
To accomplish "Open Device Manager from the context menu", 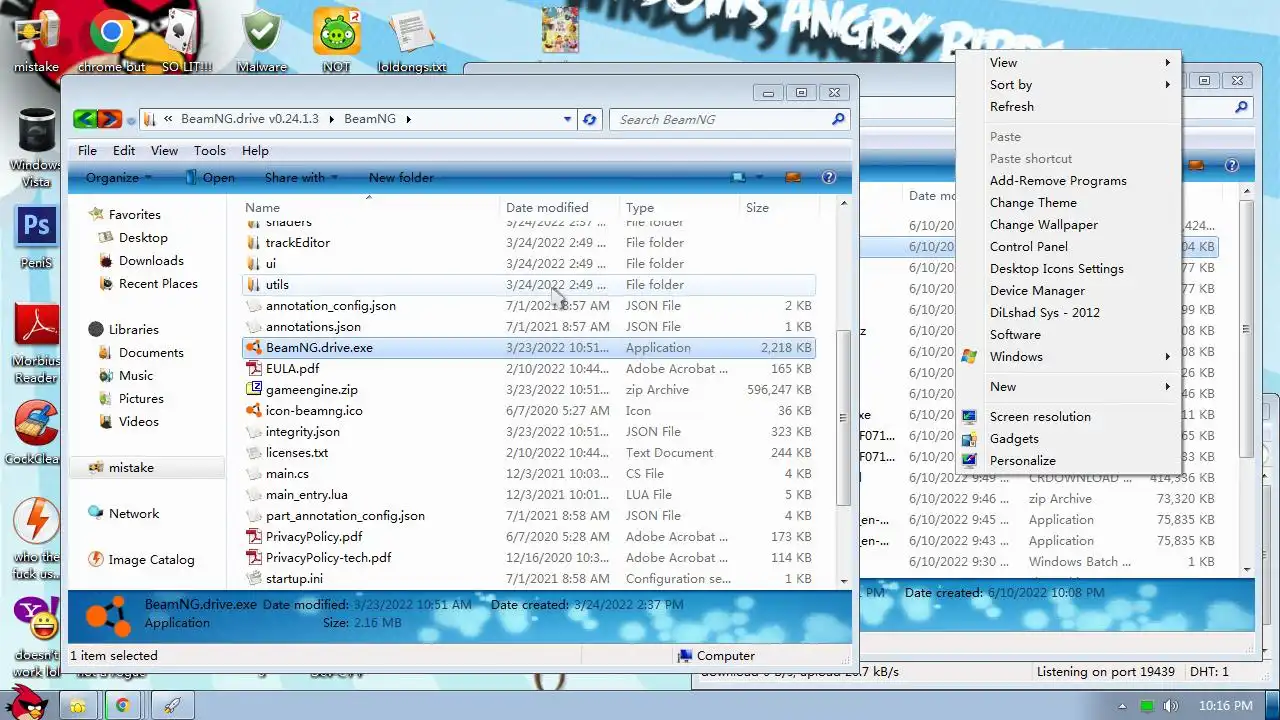I will (1068, 290).
